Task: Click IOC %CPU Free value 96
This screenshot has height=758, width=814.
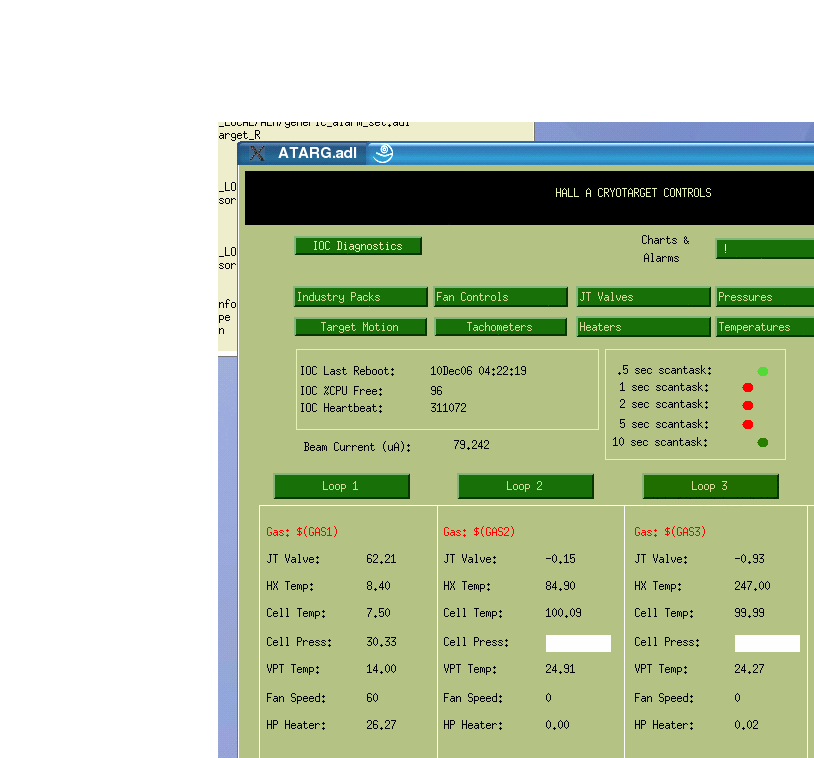Action: tap(436, 390)
